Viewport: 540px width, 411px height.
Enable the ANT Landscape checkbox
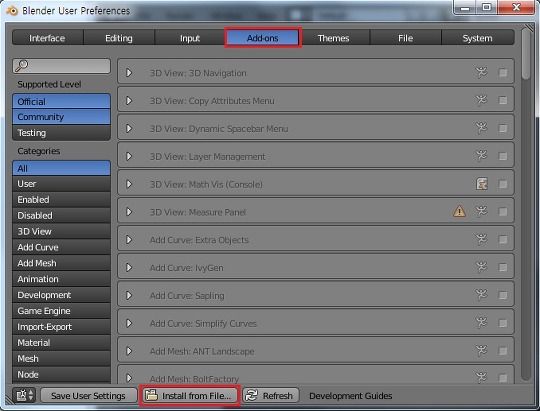pos(503,351)
